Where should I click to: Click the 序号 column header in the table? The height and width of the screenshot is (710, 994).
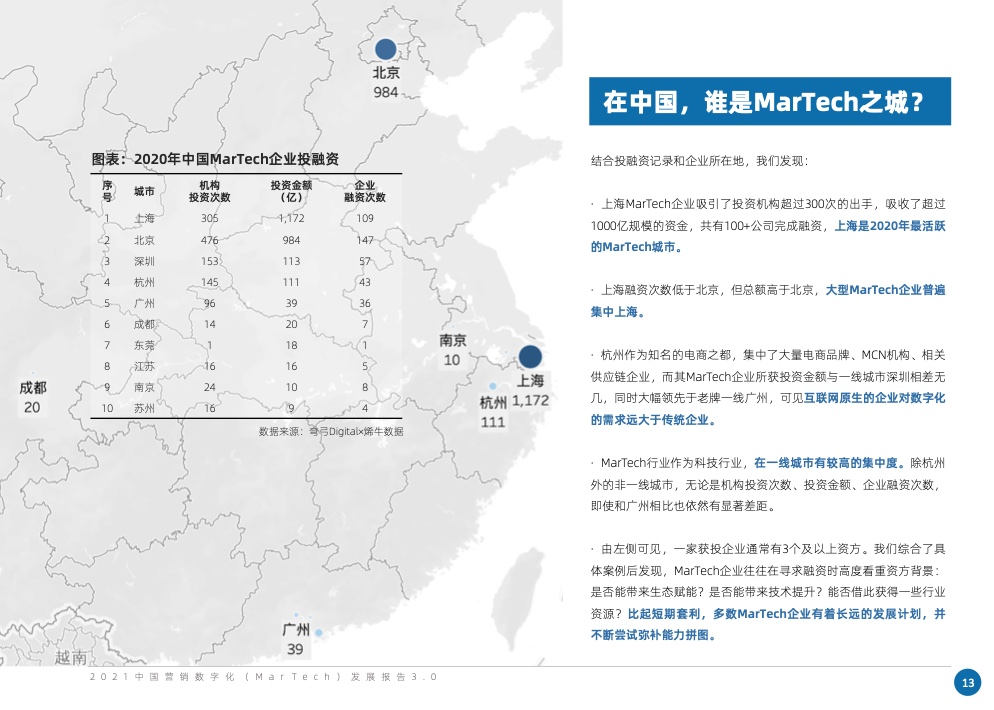[107, 191]
